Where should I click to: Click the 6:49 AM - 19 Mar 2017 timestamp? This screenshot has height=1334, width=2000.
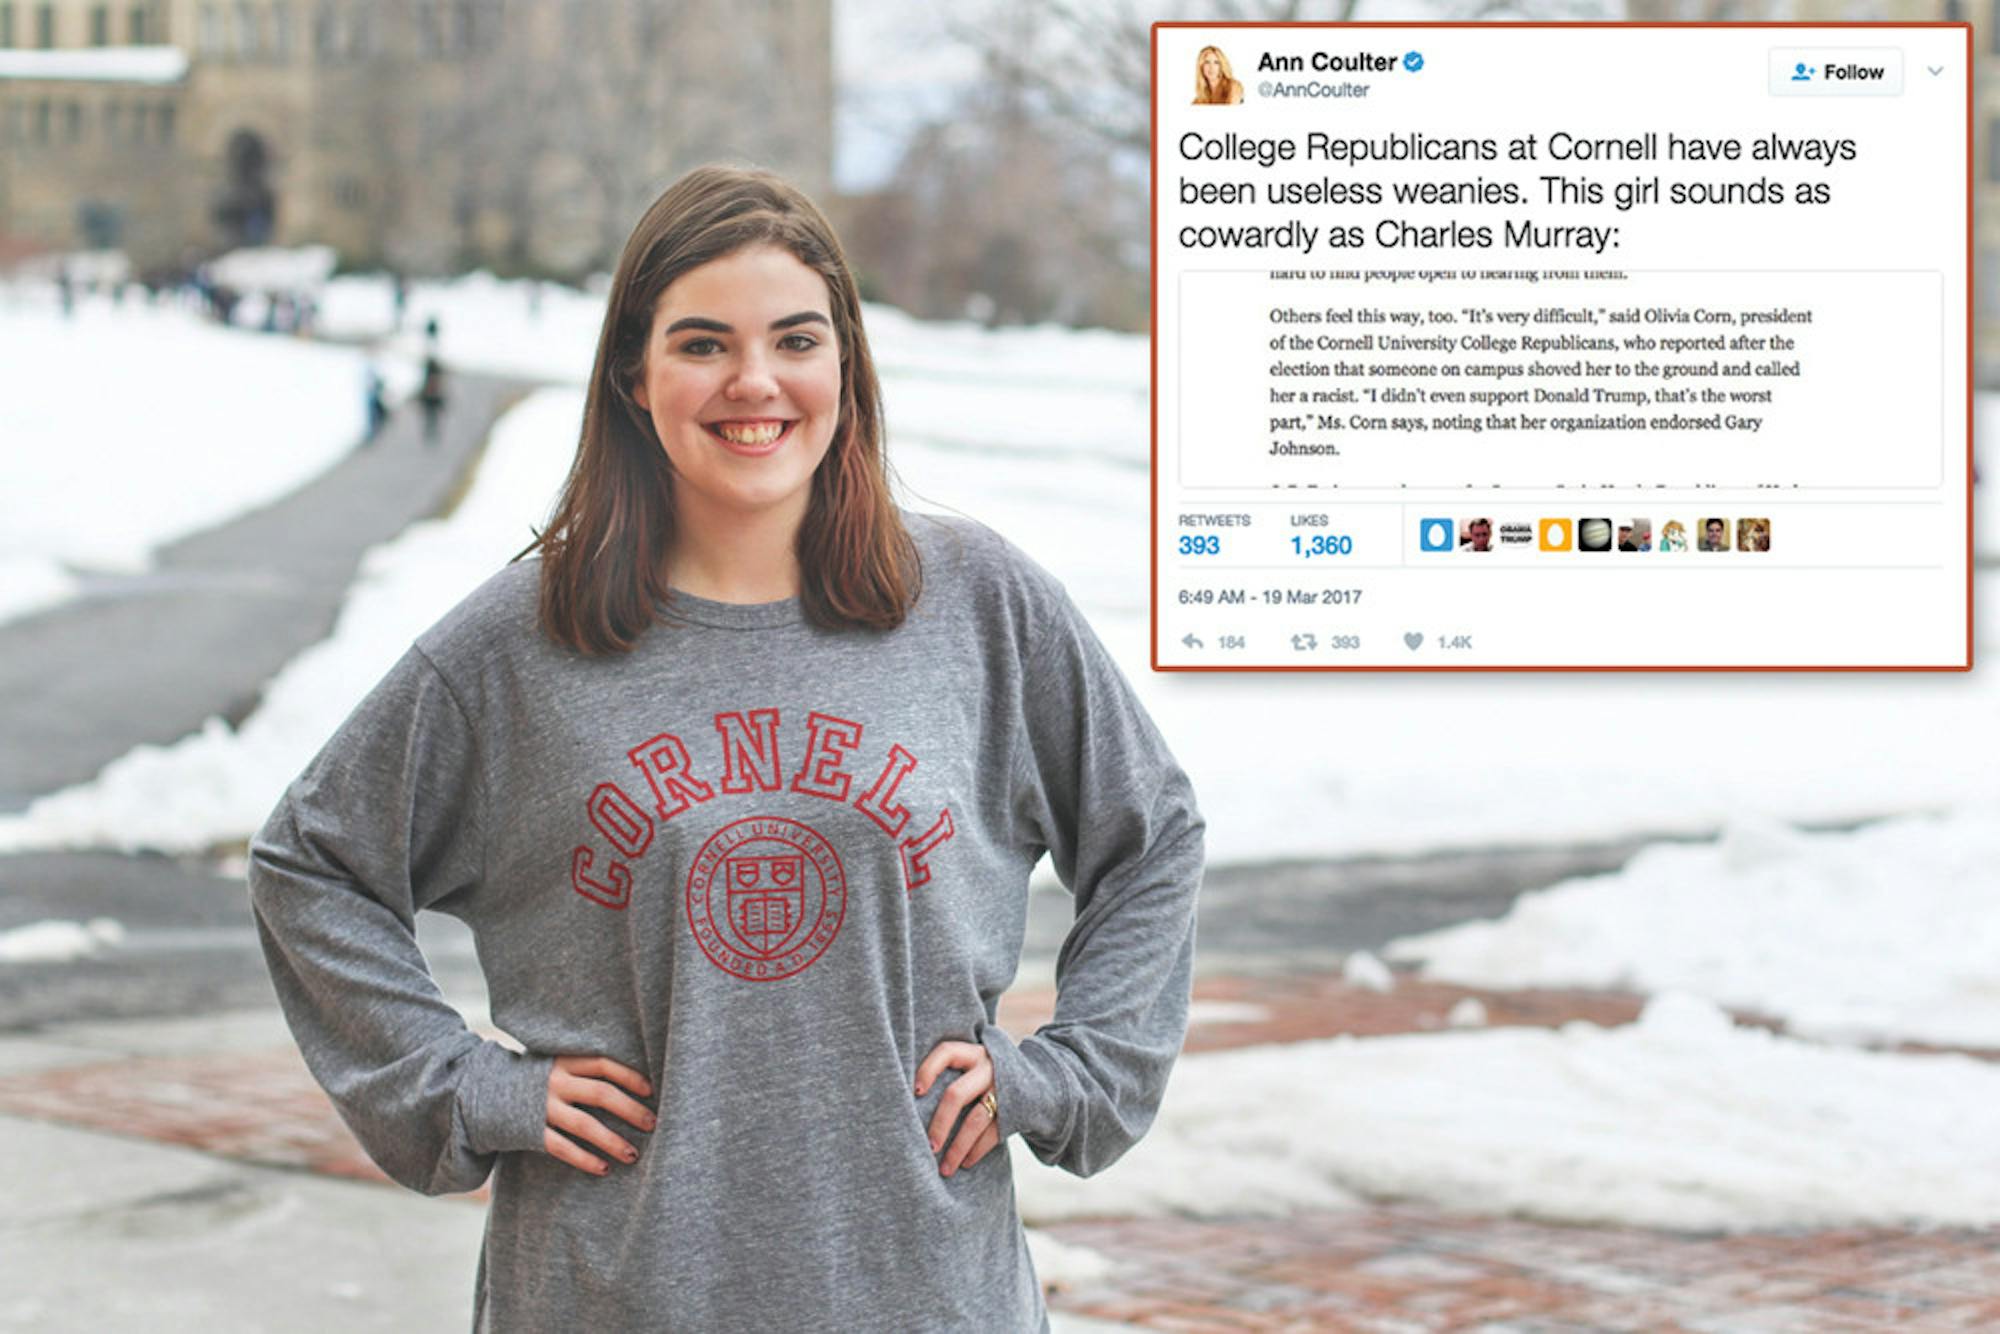1269,597
